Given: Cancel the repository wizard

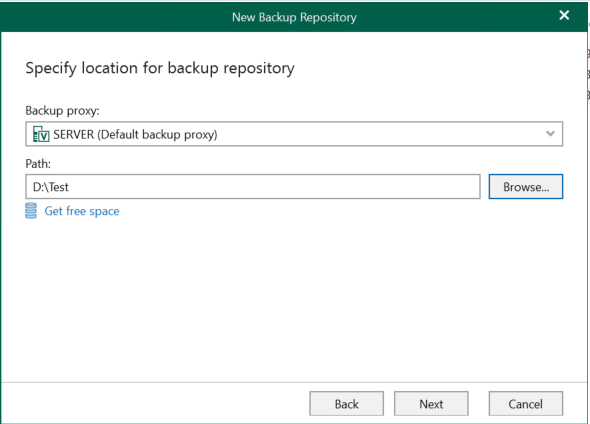Looking at the screenshot, I should tap(526, 404).
